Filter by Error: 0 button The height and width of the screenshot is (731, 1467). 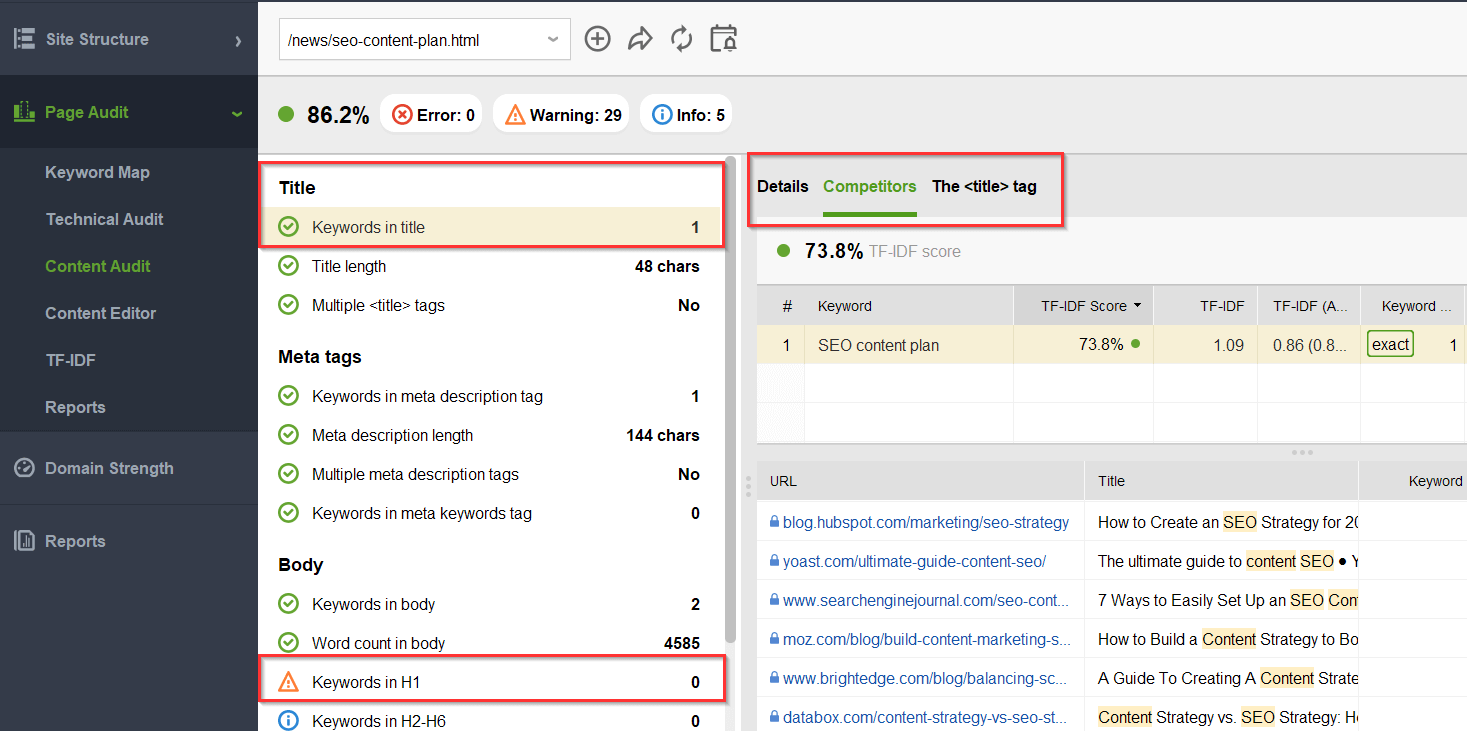point(431,115)
